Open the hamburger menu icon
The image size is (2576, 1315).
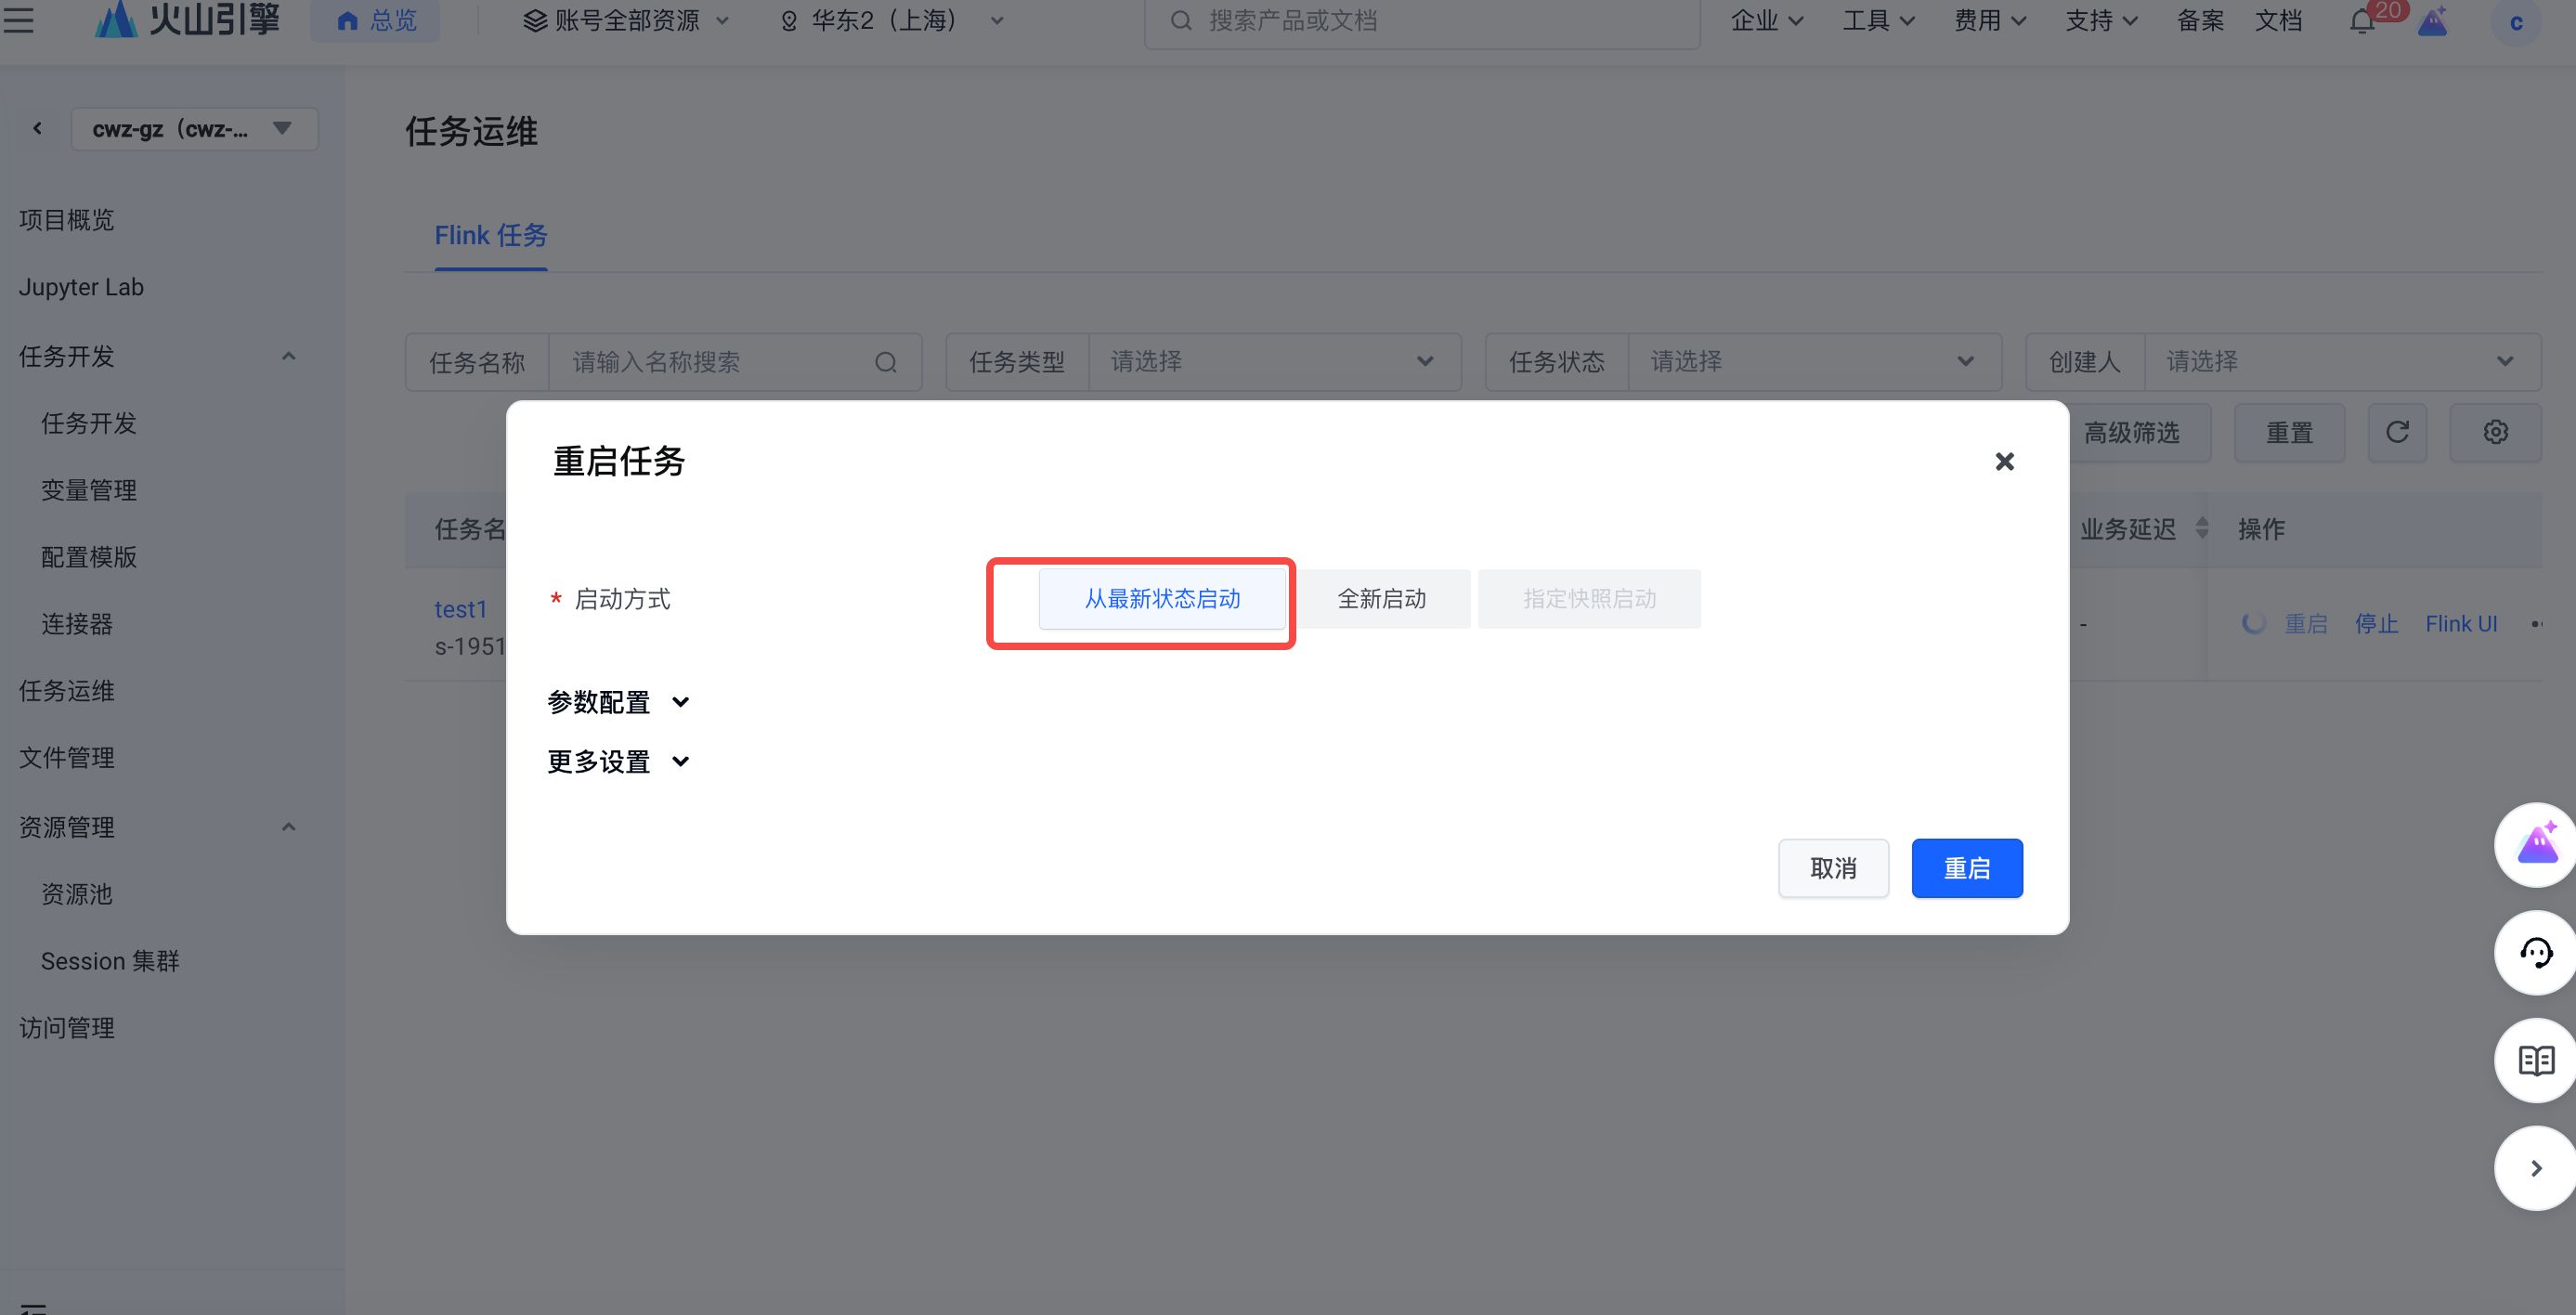[x=18, y=20]
